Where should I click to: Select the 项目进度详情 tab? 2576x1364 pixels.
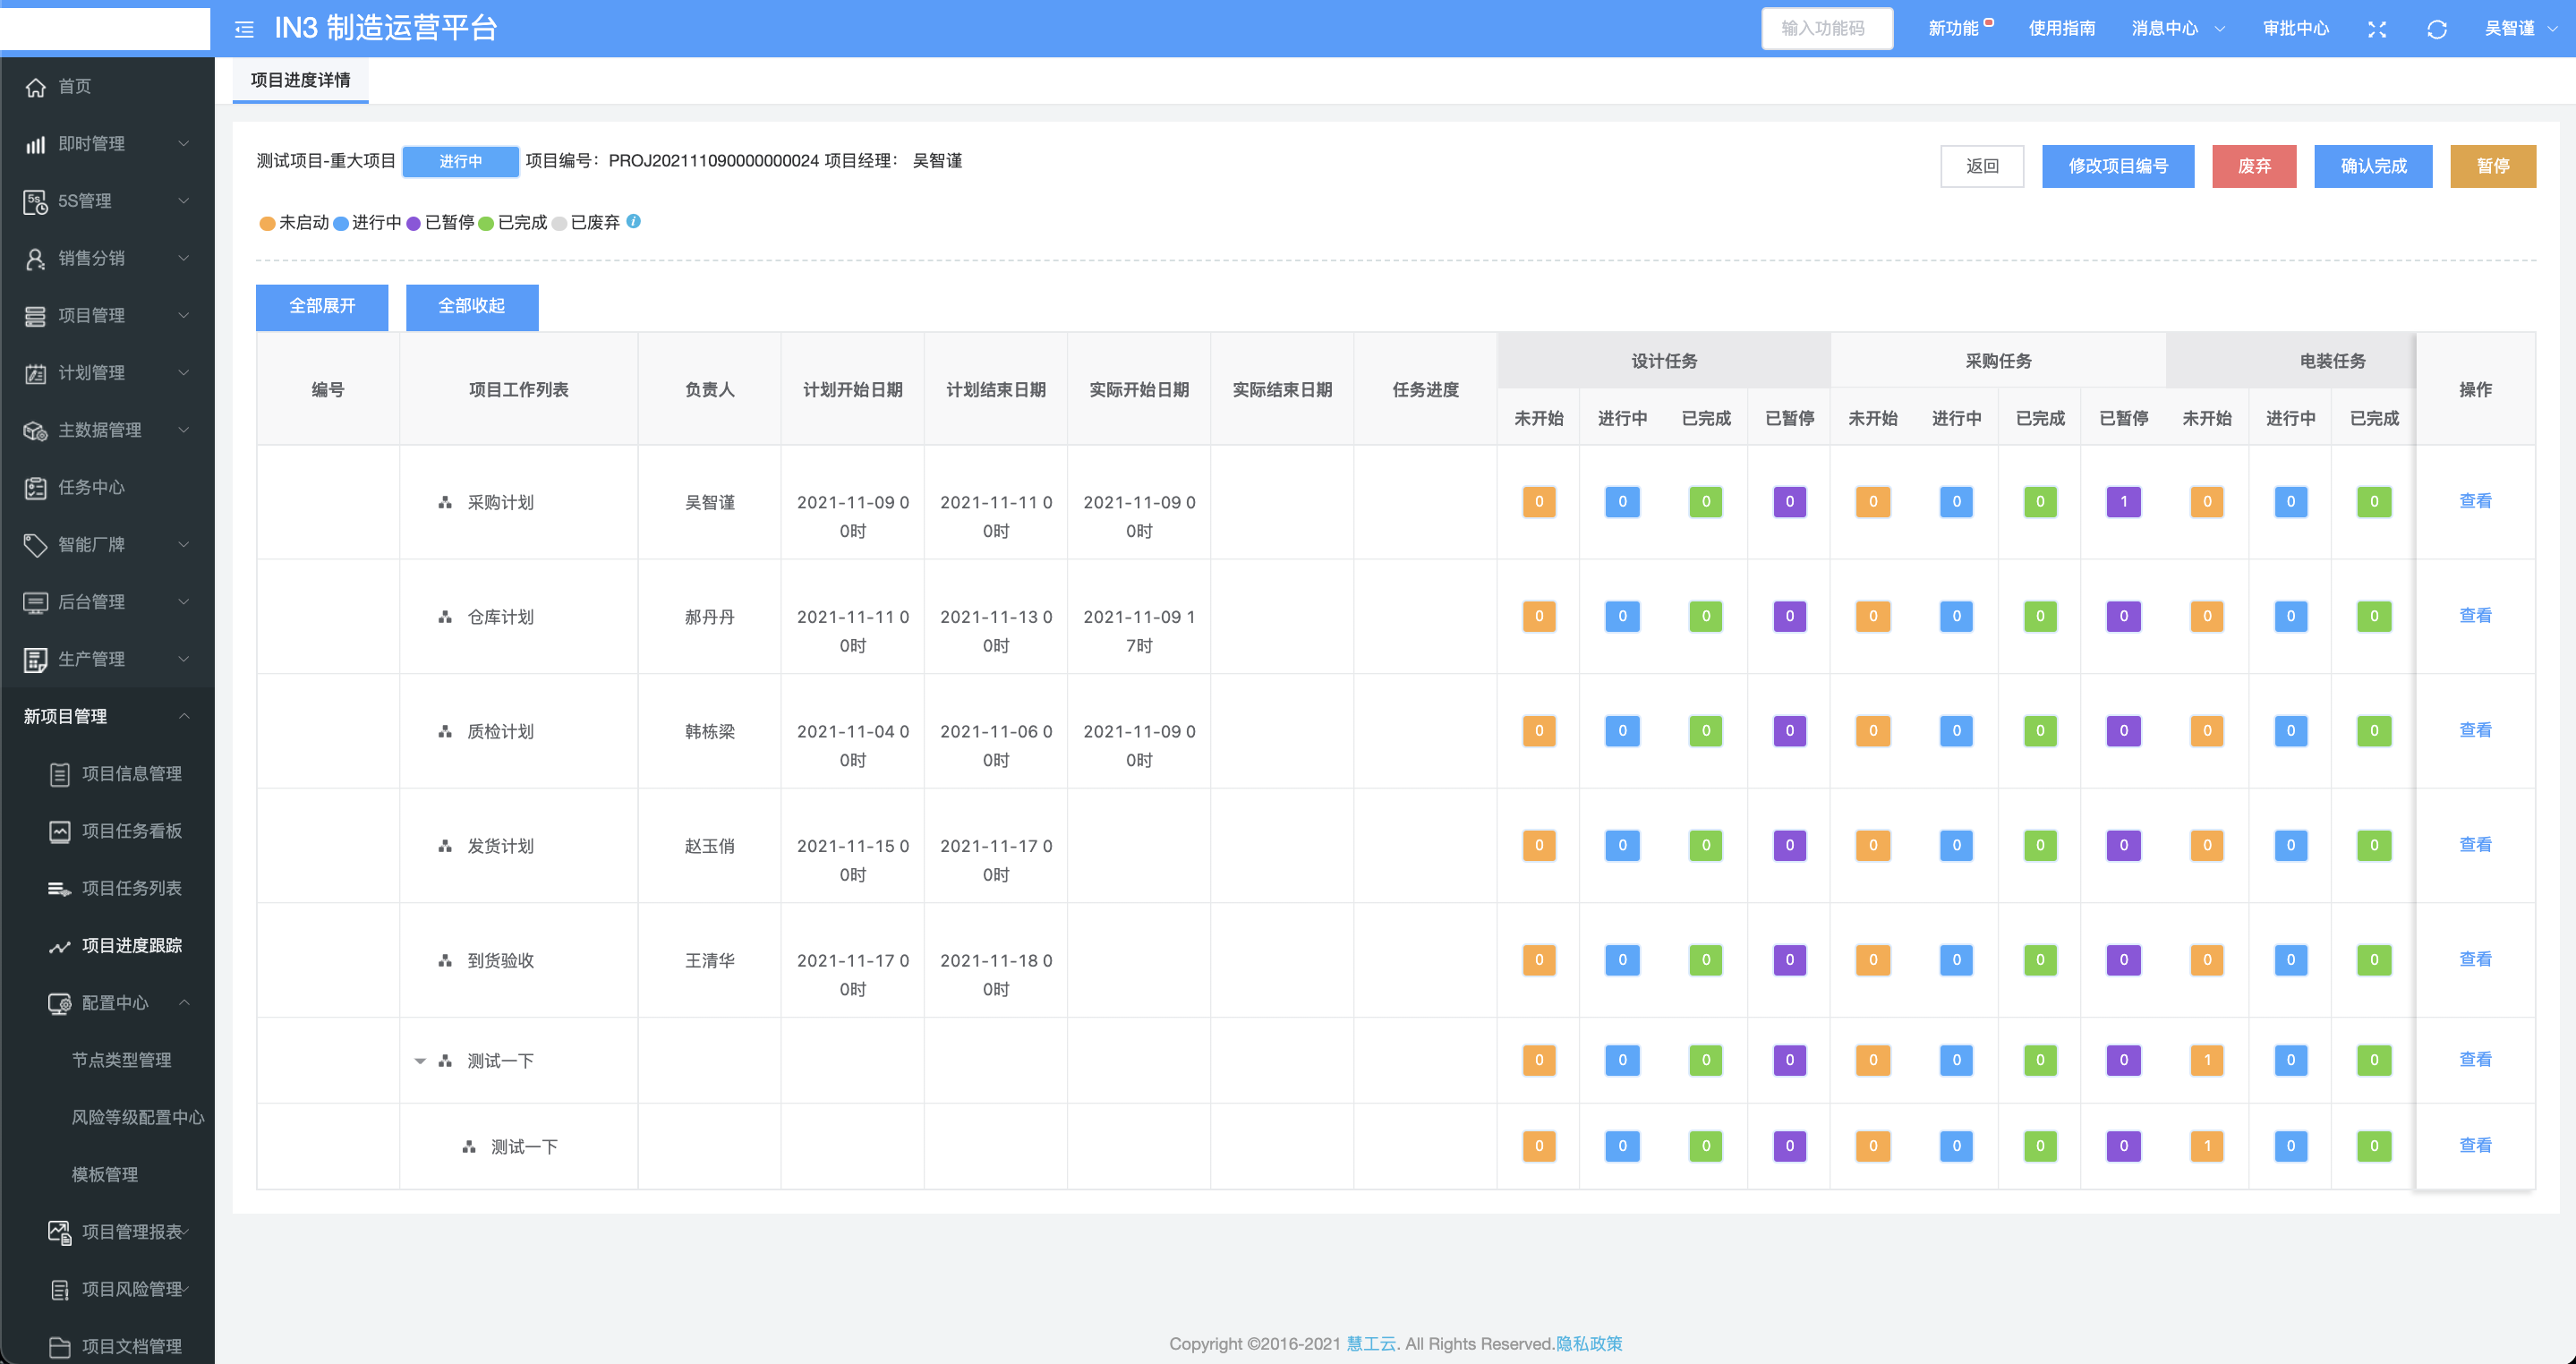[300, 80]
